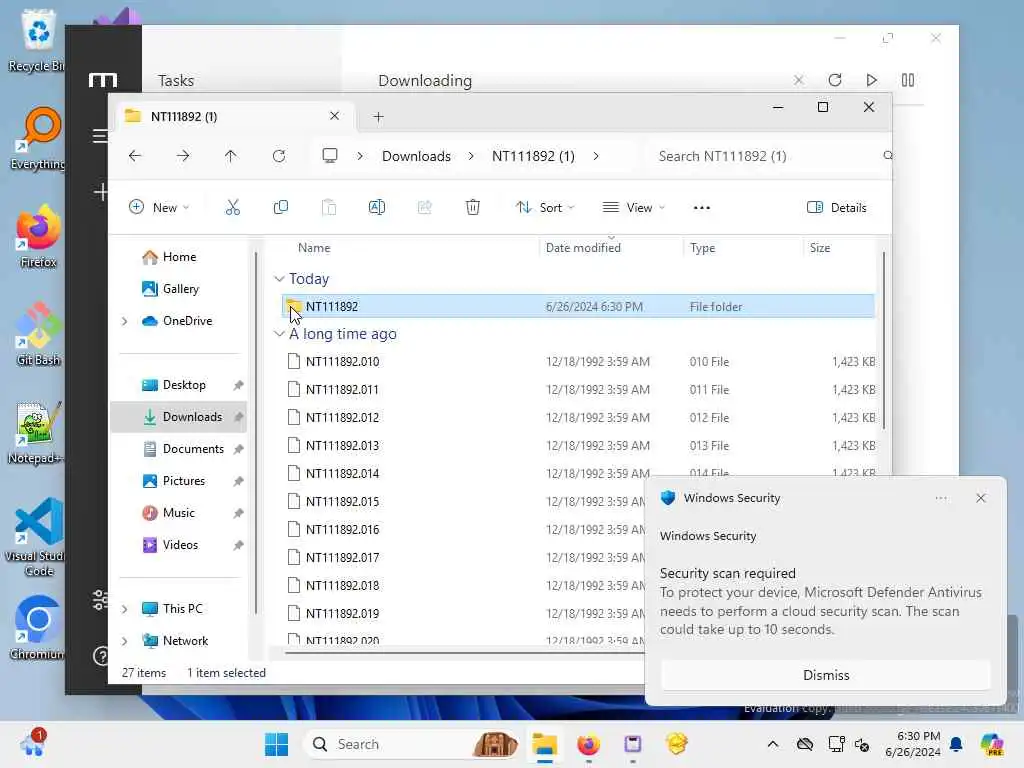Sort by the Date modified column header

point(583,248)
